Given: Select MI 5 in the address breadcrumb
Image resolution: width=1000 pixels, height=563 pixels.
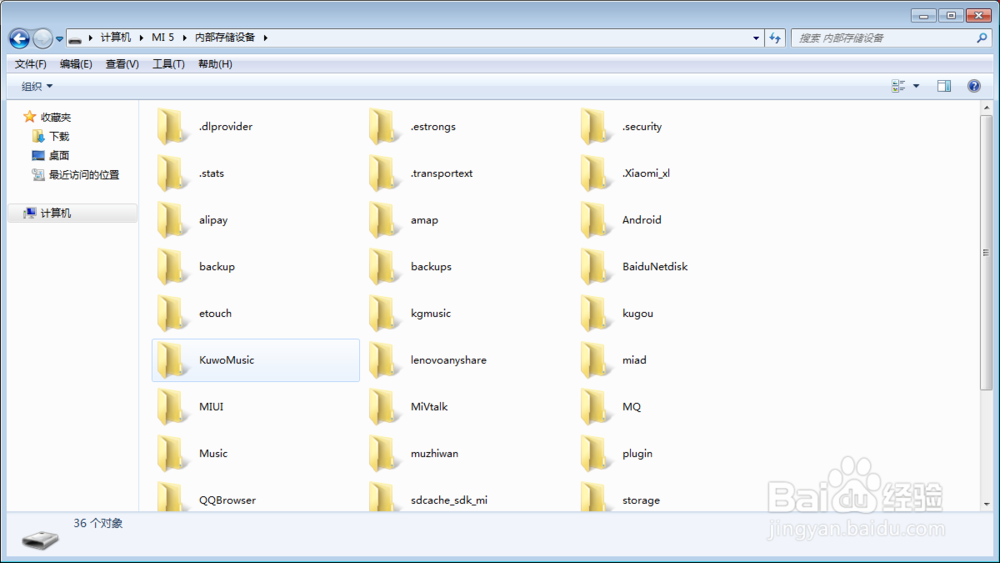Looking at the screenshot, I should 163,38.
